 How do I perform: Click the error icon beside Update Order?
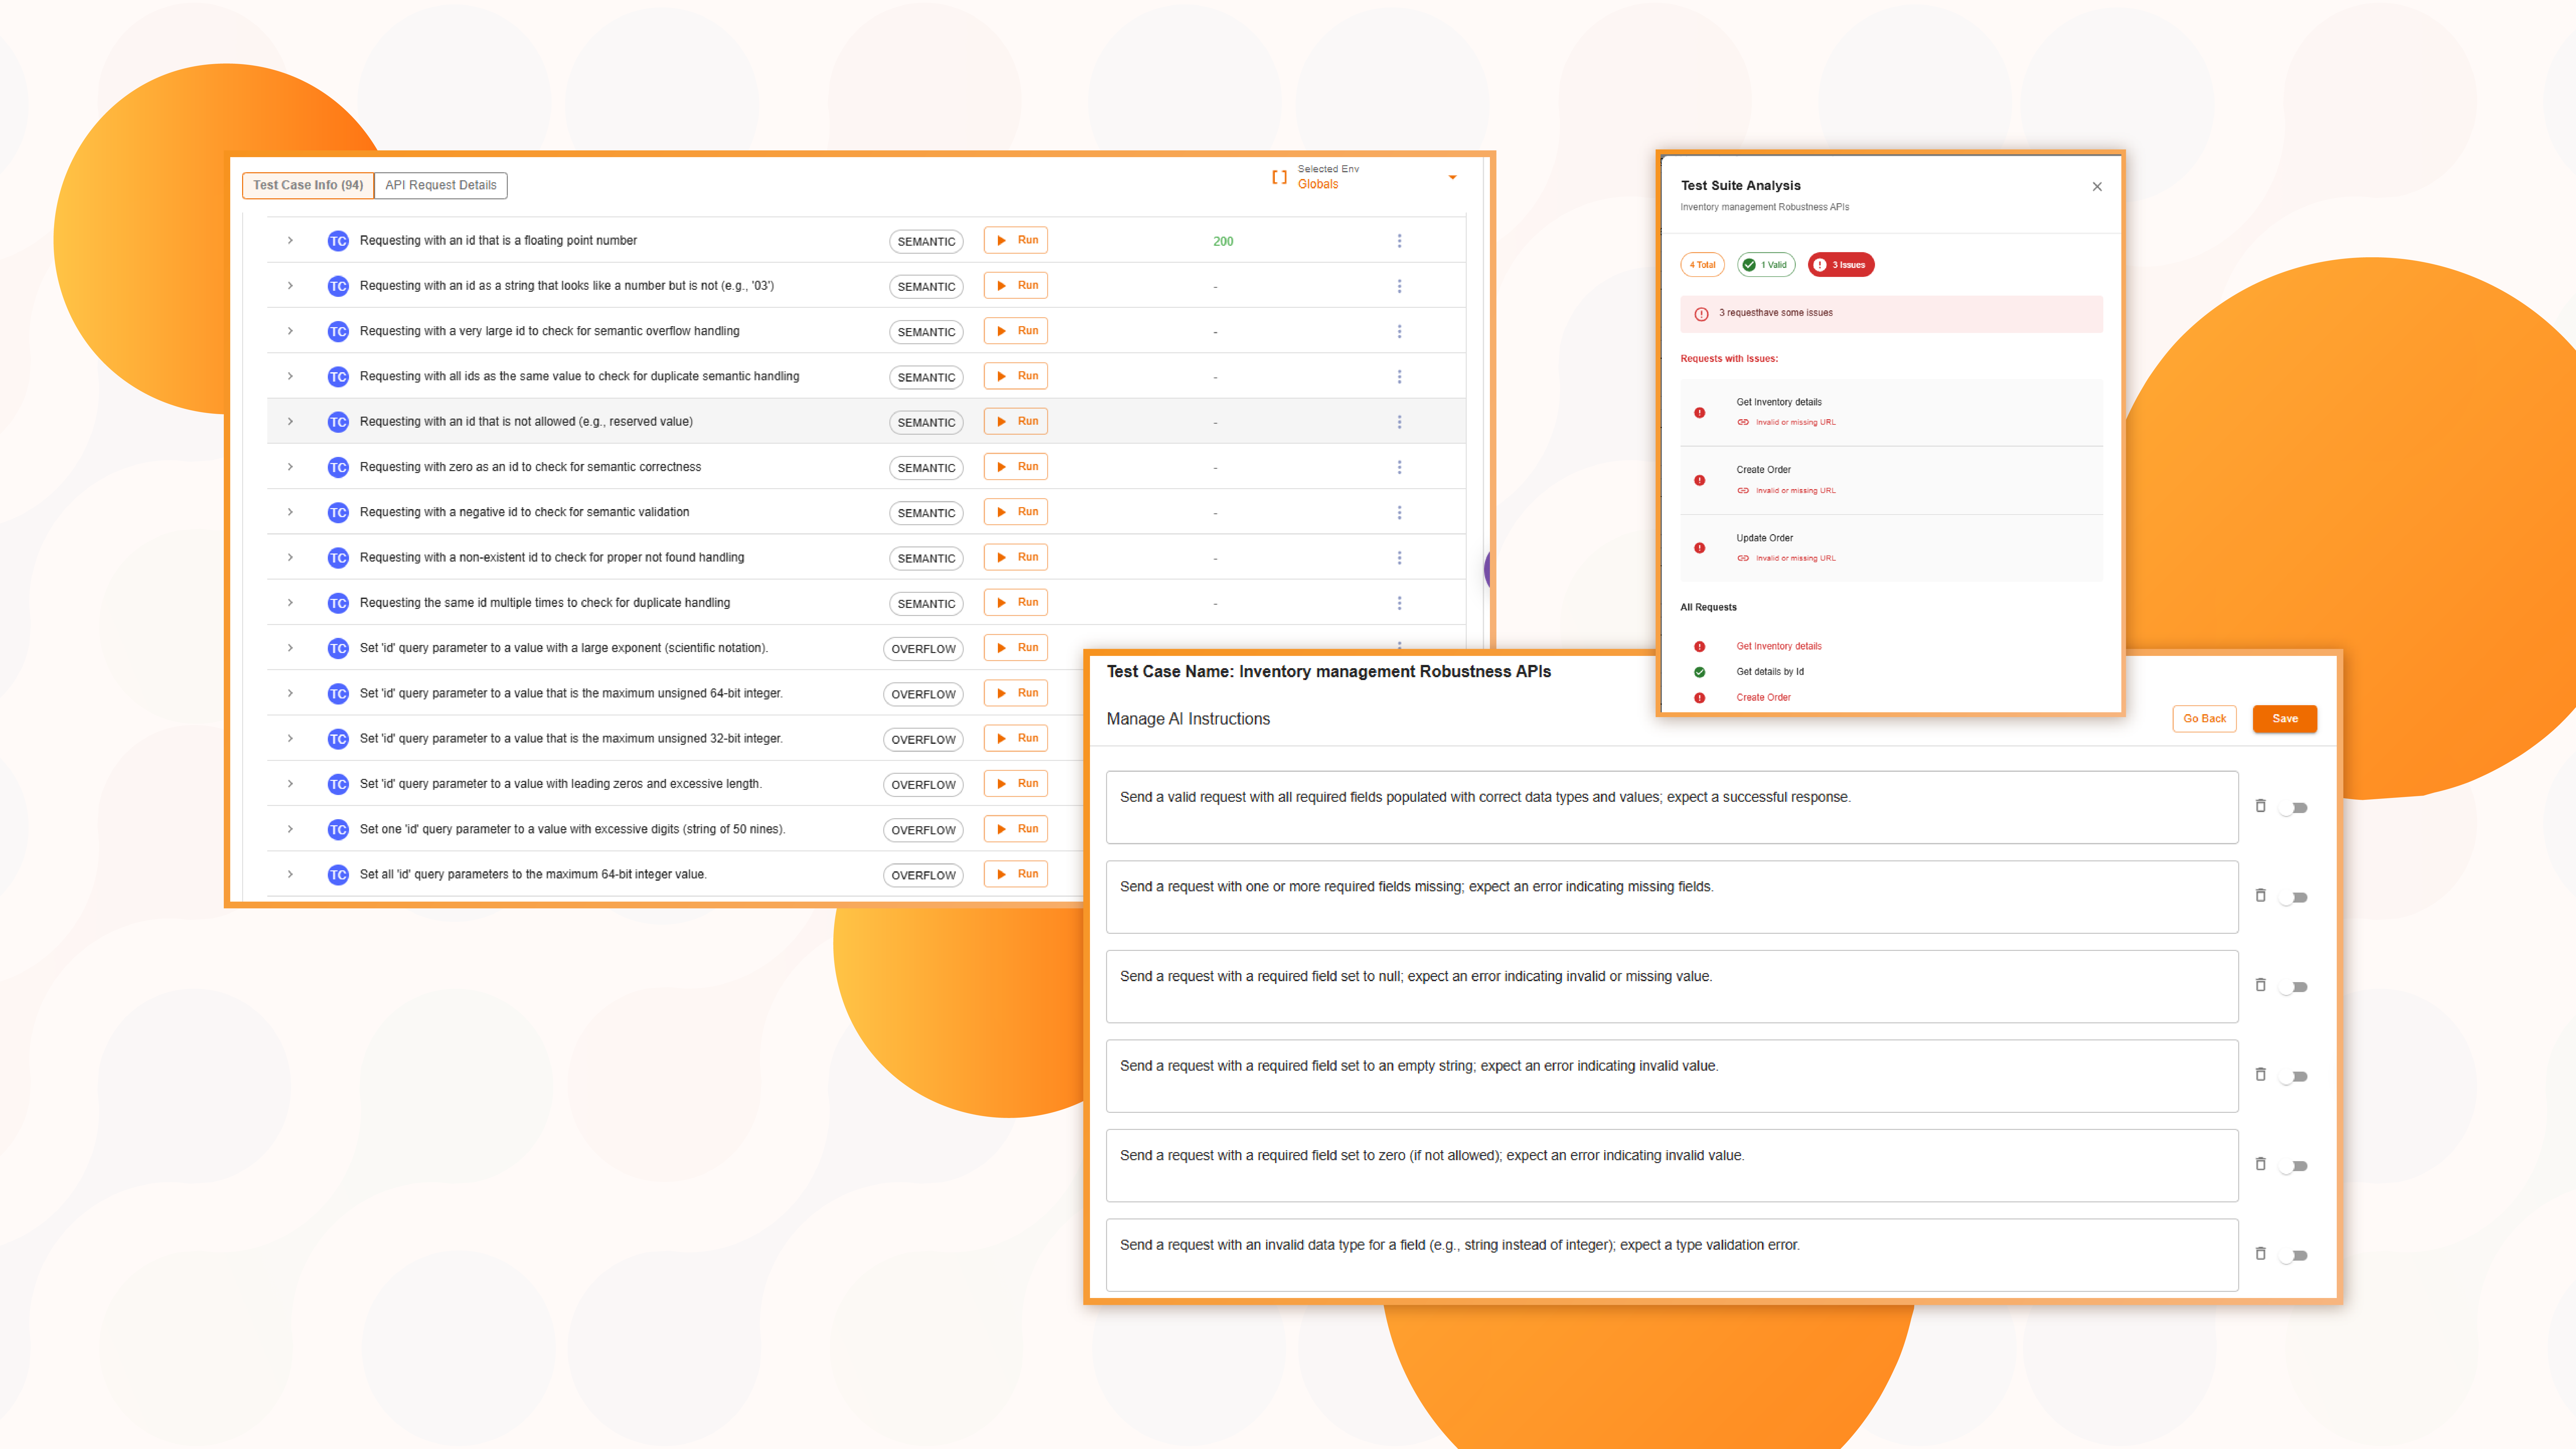tap(1700, 548)
